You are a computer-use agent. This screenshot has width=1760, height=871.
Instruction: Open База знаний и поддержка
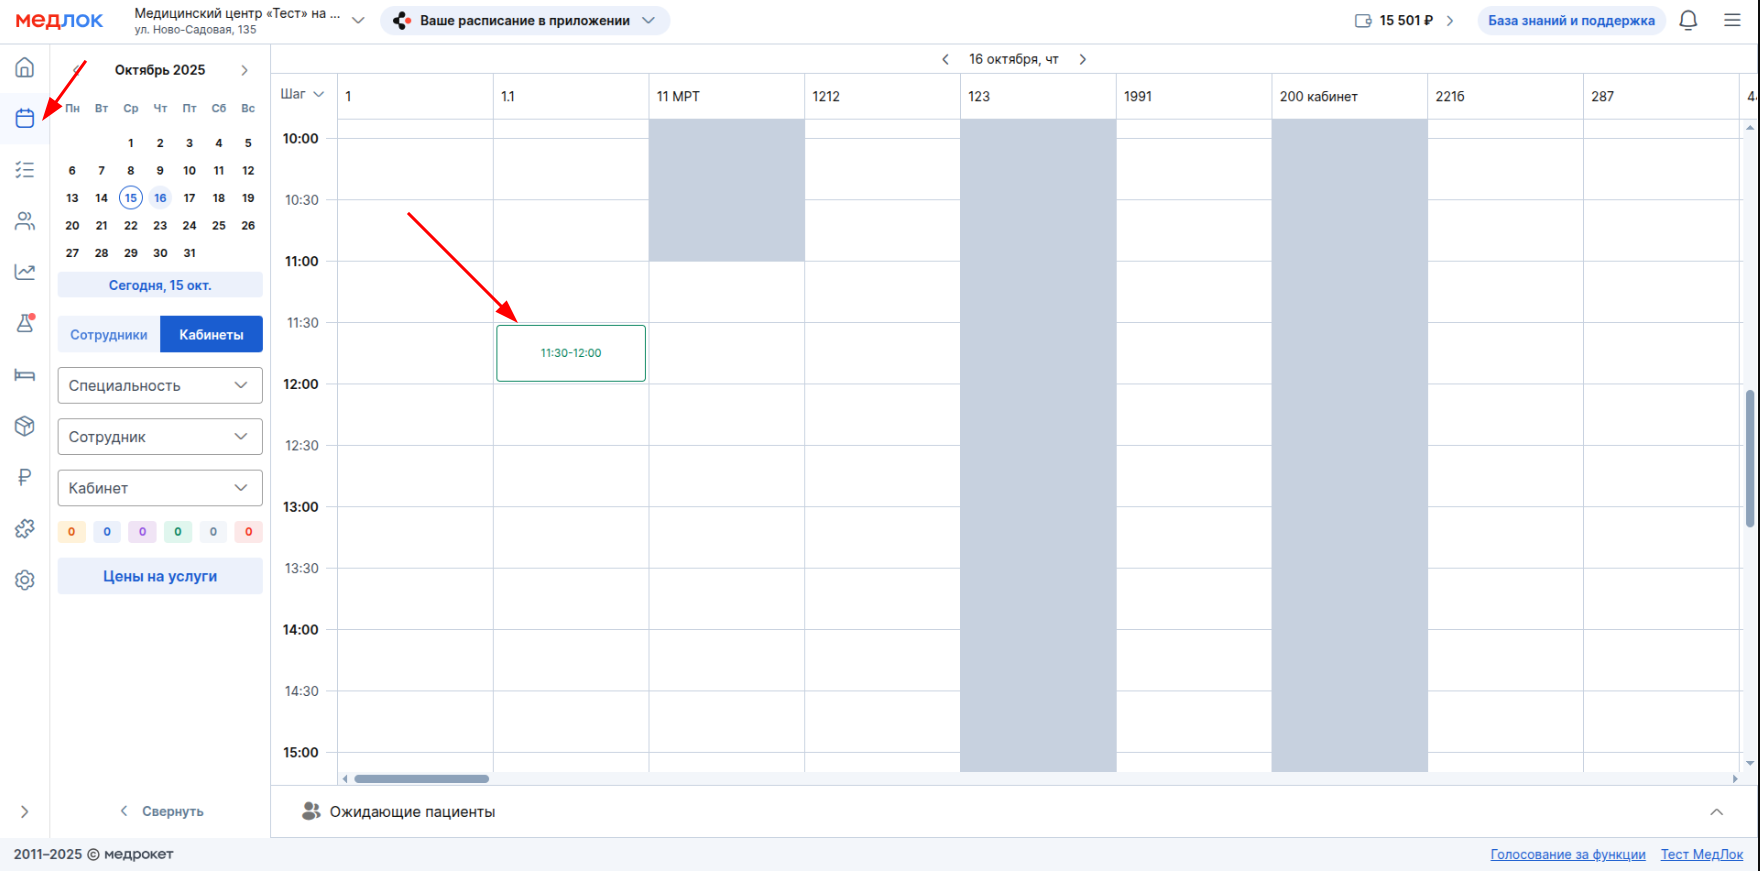click(1570, 21)
